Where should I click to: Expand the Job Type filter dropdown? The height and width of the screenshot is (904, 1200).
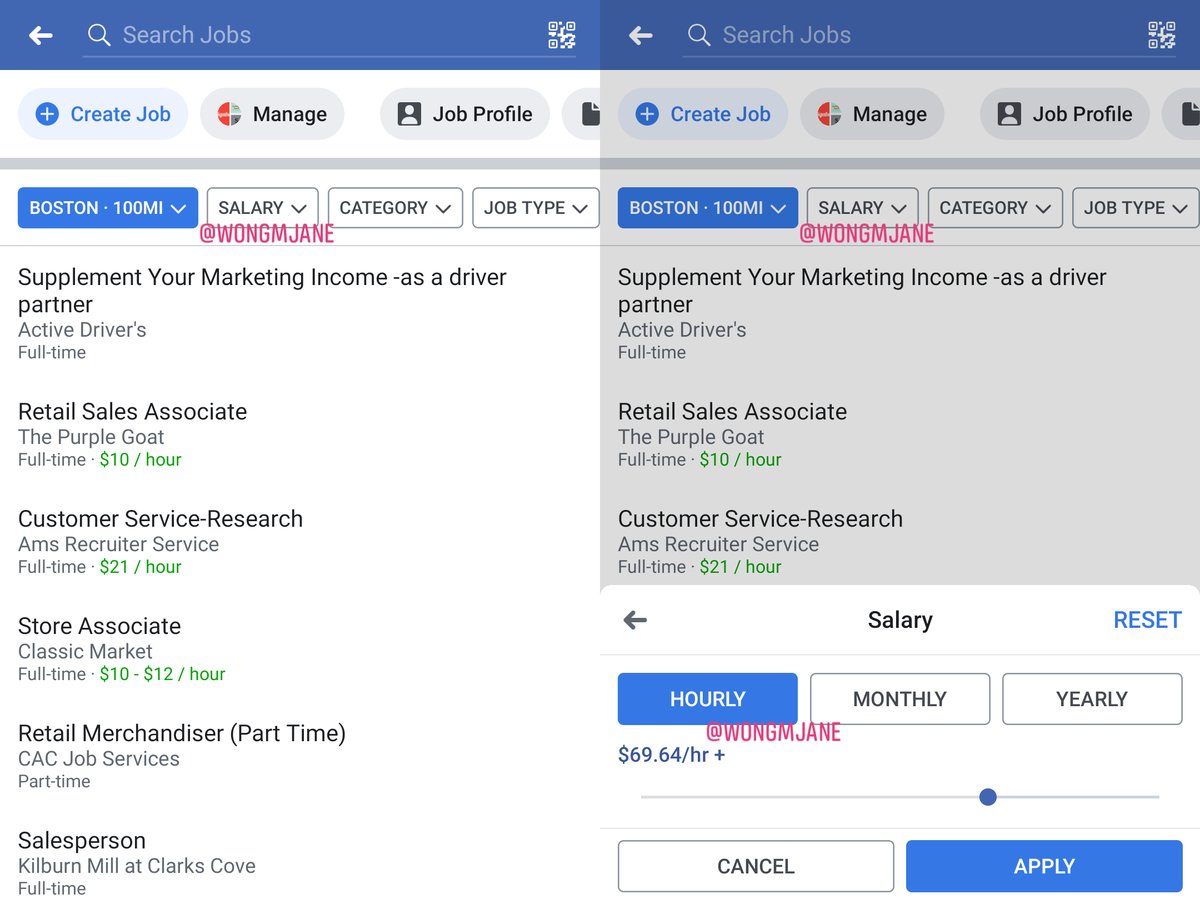coord(536,208)
